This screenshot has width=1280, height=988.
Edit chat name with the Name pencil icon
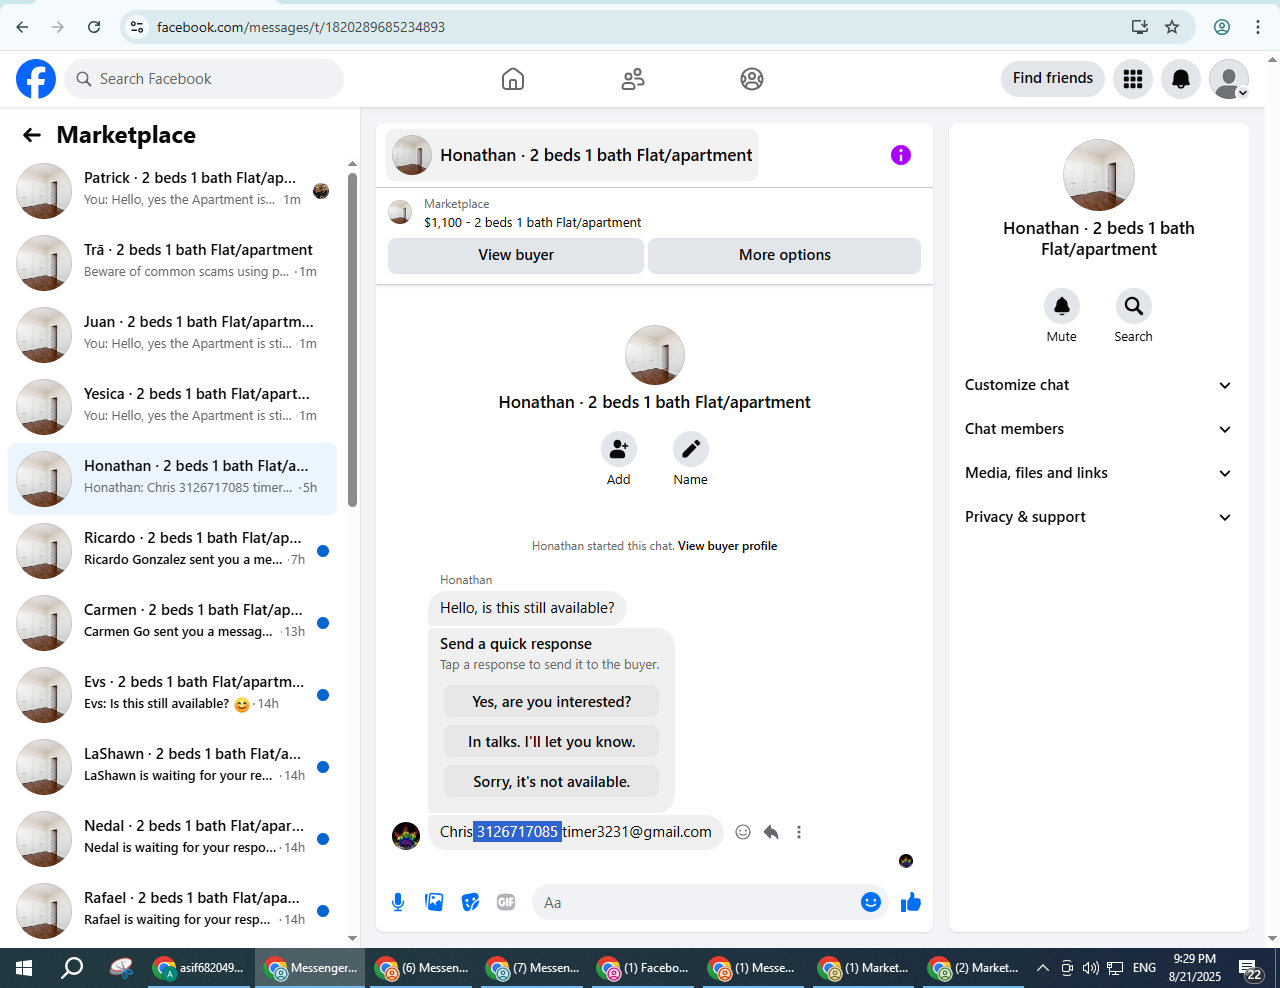click(x=691, y=449)
